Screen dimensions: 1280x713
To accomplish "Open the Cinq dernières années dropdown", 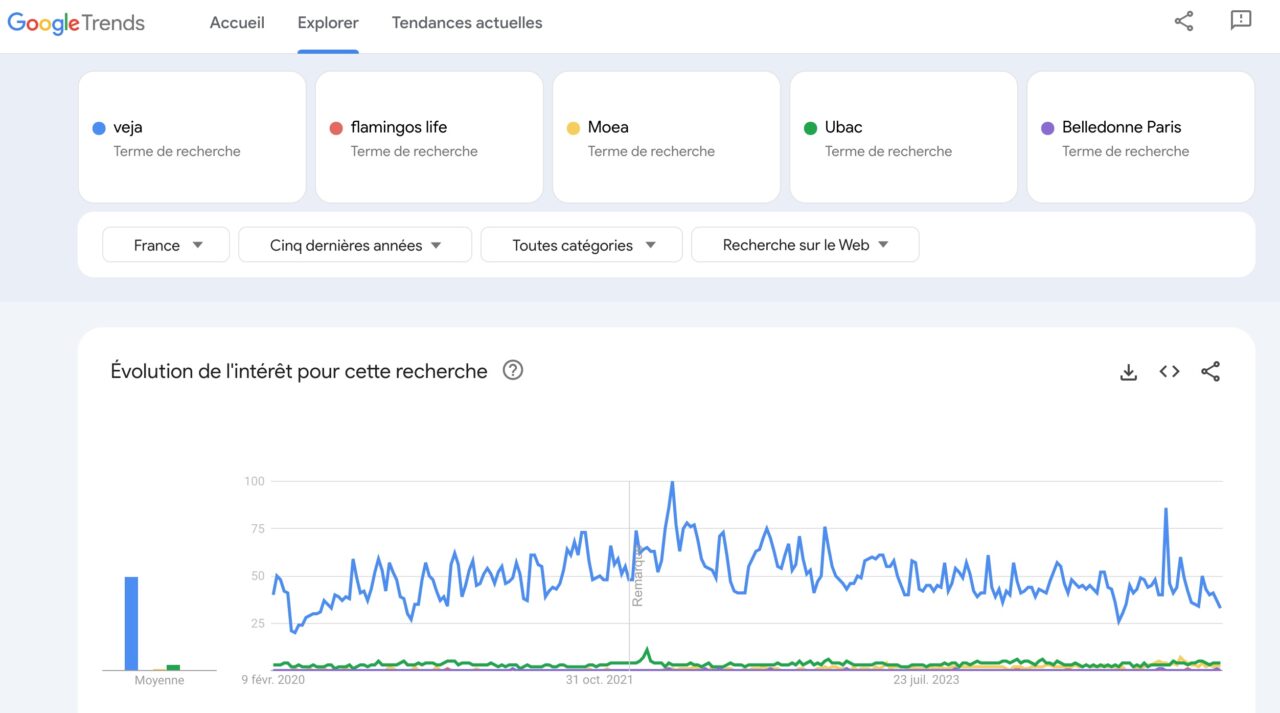I will pos(355,245).
